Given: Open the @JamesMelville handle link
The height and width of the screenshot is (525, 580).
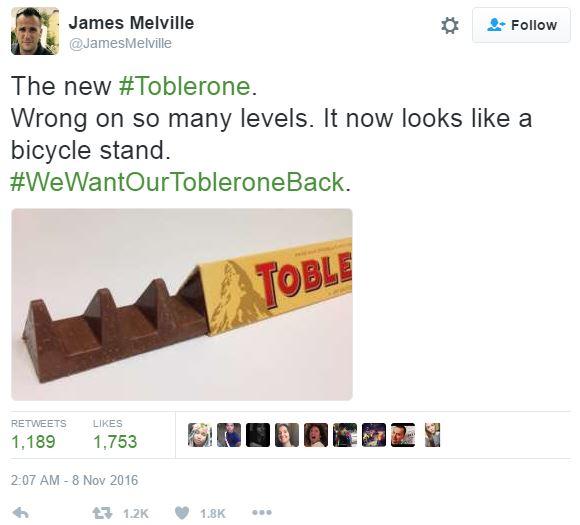Looking at the screenshot, I should [x=121, y=43].
